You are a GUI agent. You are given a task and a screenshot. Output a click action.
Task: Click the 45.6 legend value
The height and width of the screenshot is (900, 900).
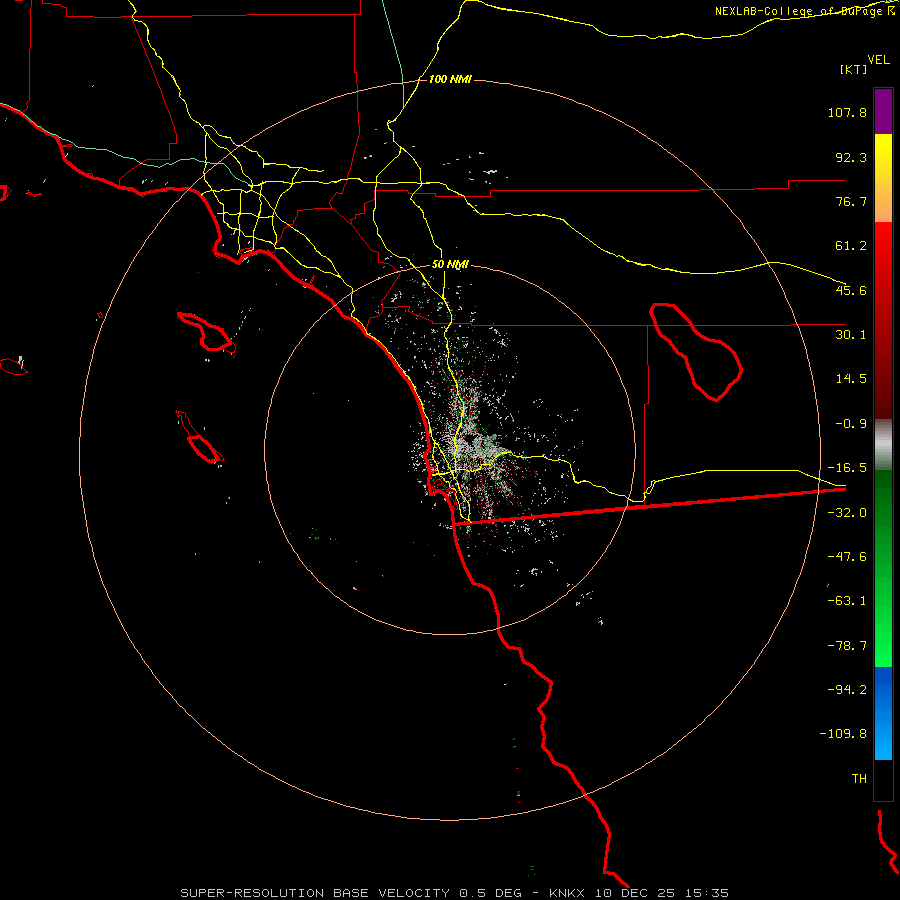(x=851, y=290)
